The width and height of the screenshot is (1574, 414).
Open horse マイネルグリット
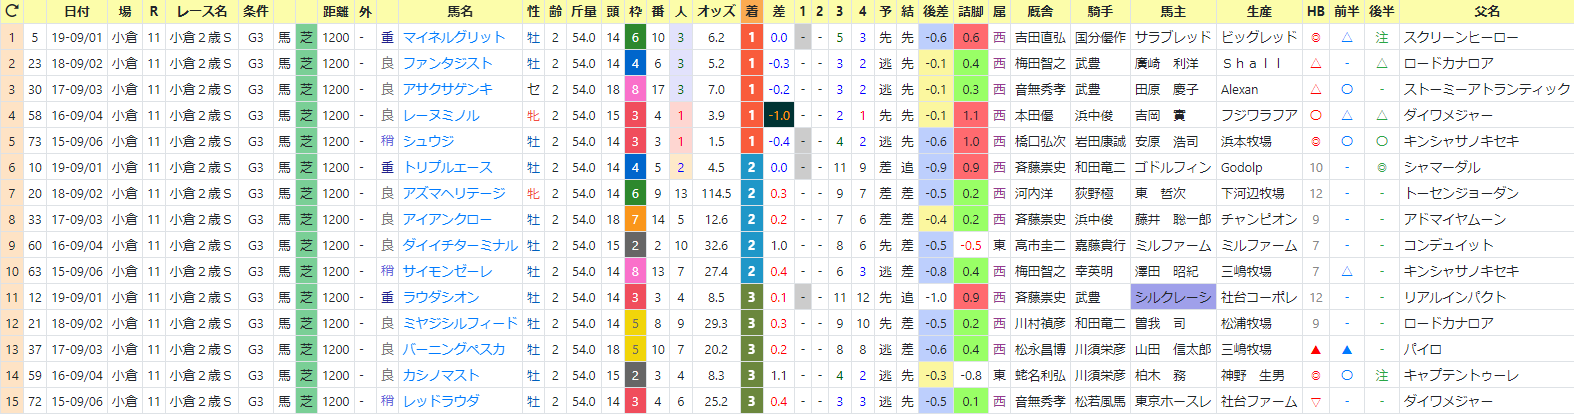point(454,37)
